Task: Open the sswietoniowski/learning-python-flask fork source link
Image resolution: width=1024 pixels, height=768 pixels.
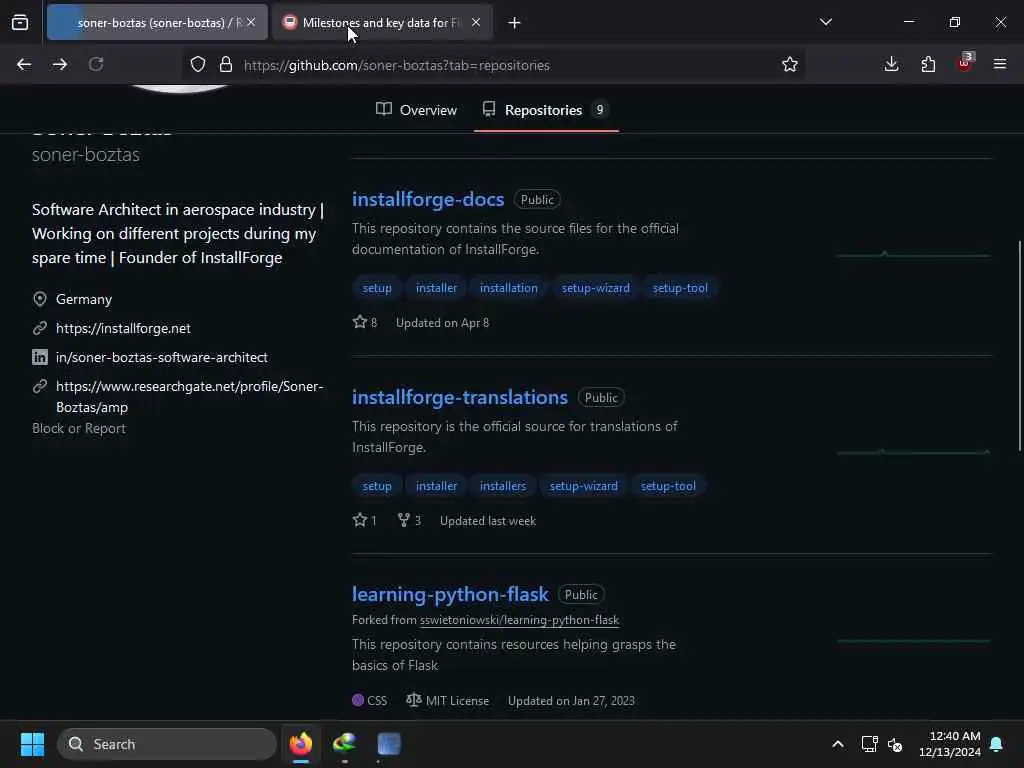Action: pos(519,620)
